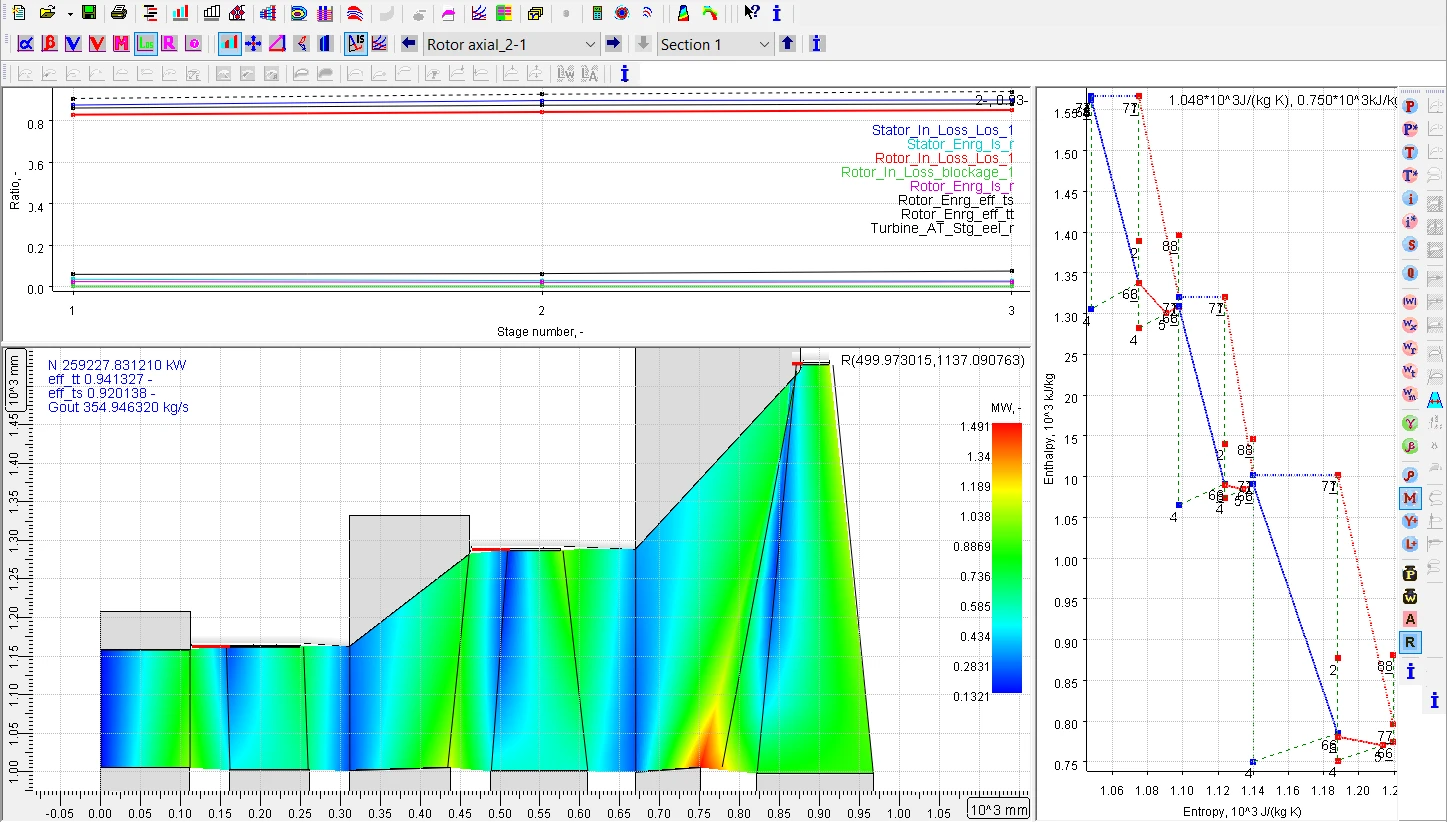Screen dimensions: 1447x822
Task: Expand the arrow next to Open folder
Action: (x=70, y=14)
